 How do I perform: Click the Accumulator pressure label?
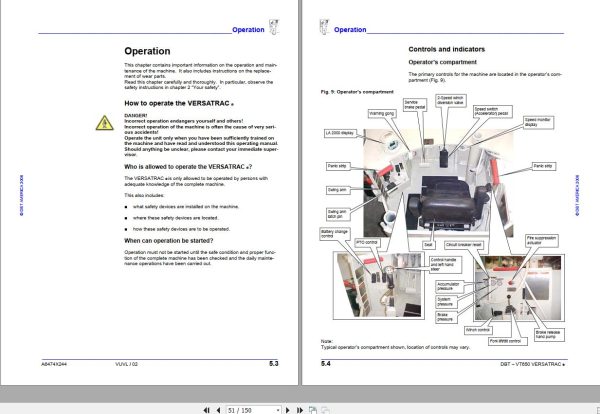point(450,286)
